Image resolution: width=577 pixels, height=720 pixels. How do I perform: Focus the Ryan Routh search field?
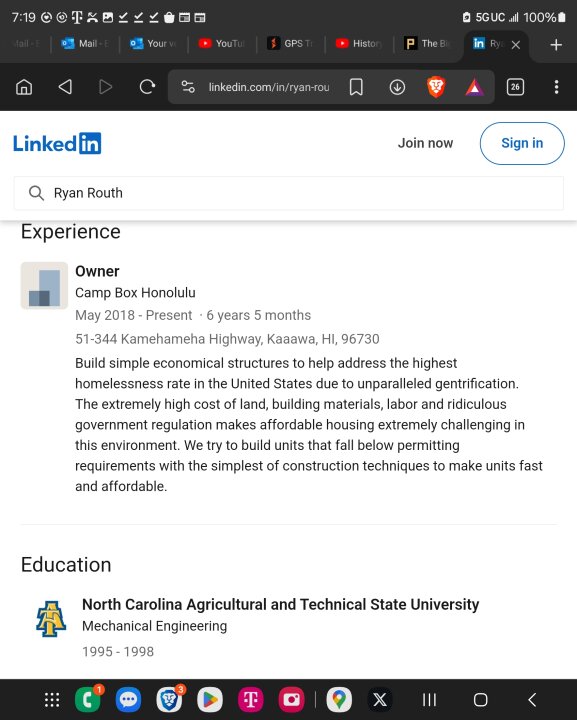tap(289, 193)
